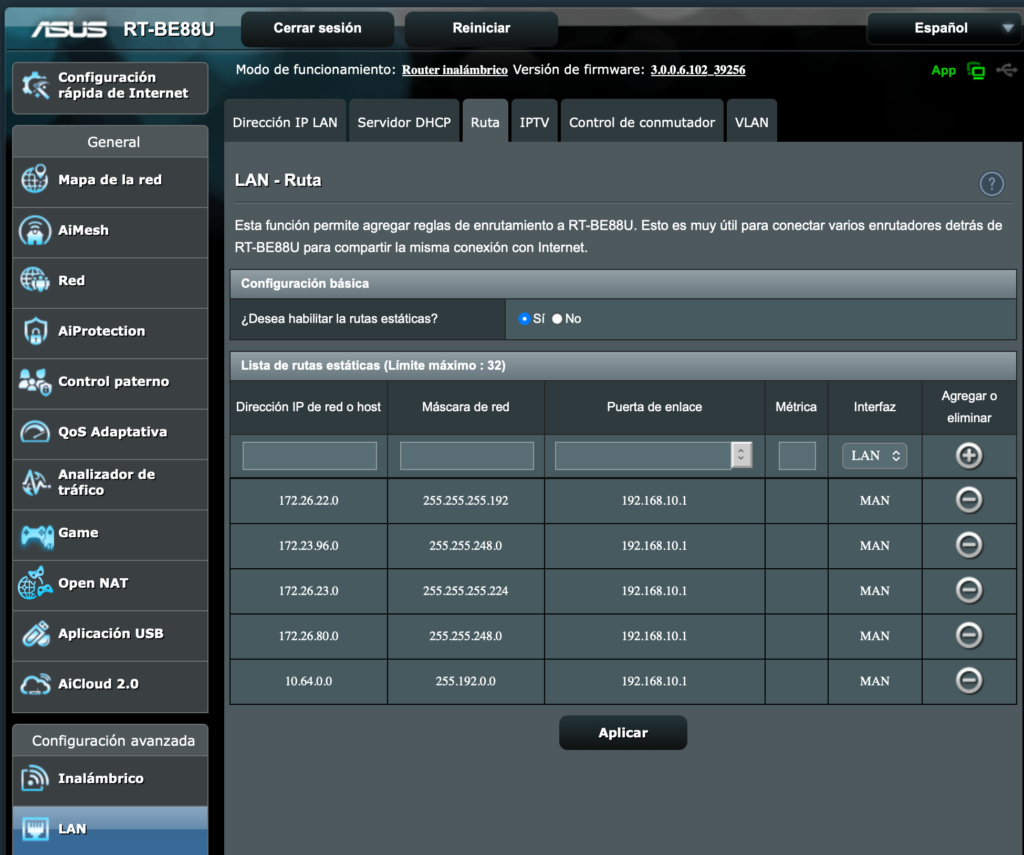Click the green App link
The image size is (1024, 855).
943,71
